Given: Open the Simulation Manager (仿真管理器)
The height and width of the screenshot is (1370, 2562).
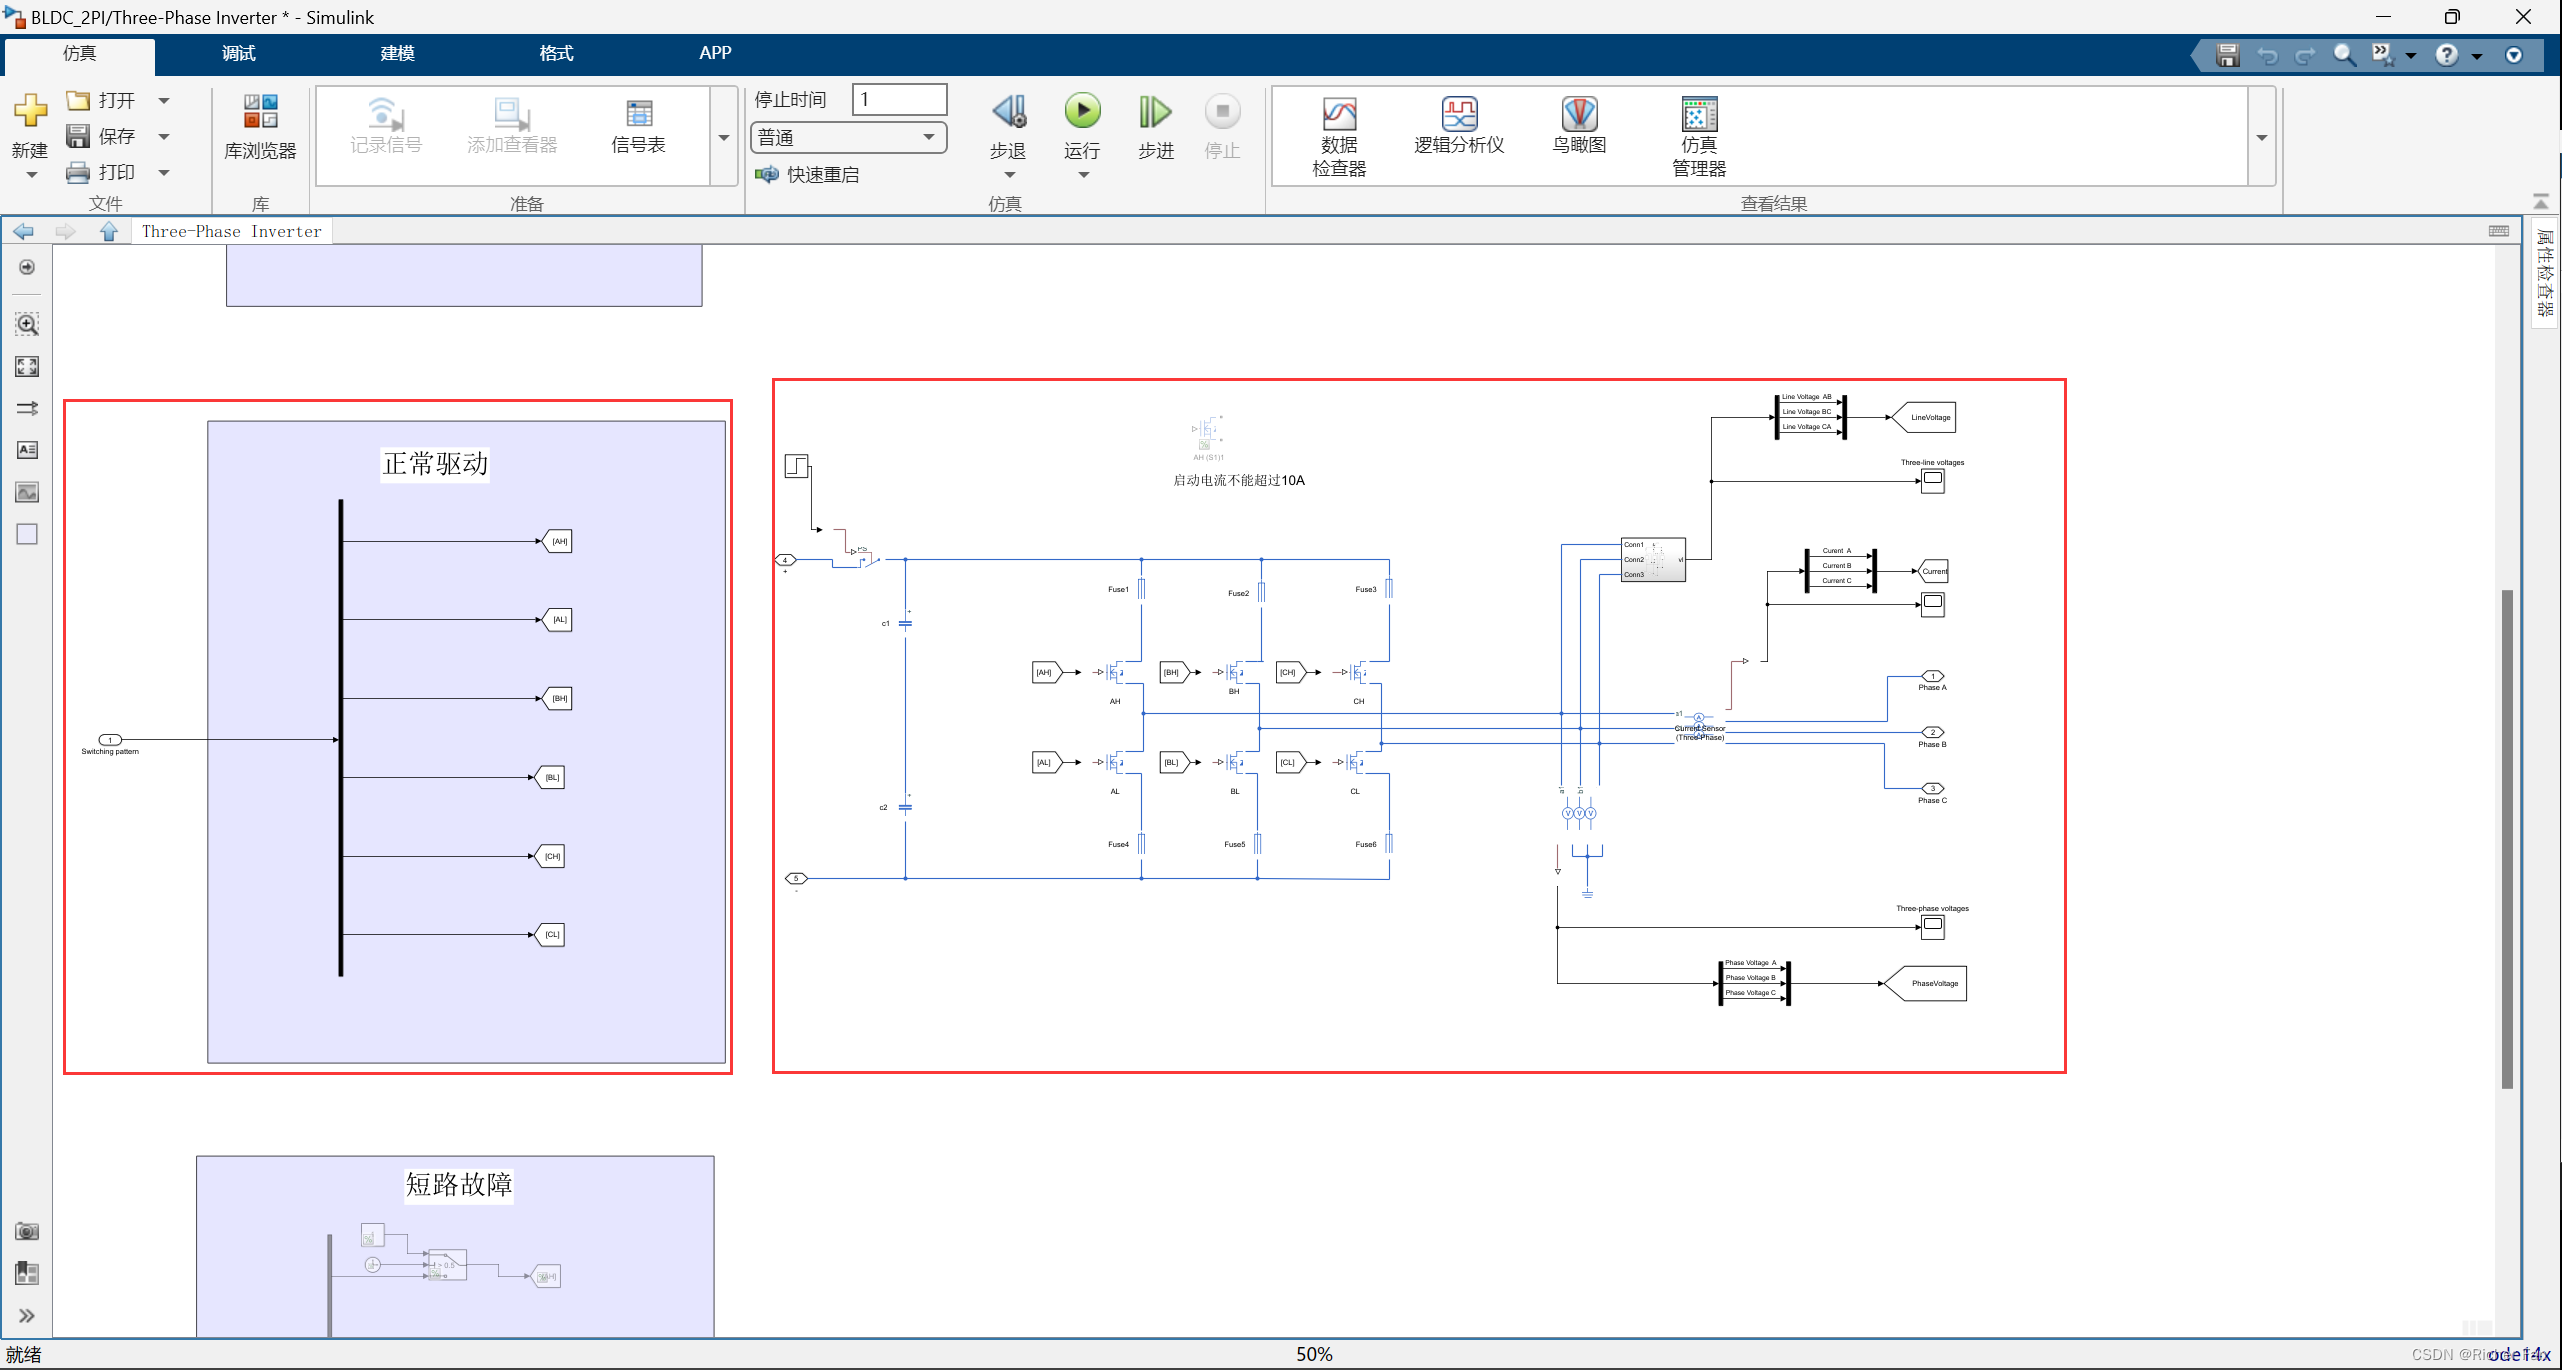Looking at the screenshot, I should (x=1699, y=115).
